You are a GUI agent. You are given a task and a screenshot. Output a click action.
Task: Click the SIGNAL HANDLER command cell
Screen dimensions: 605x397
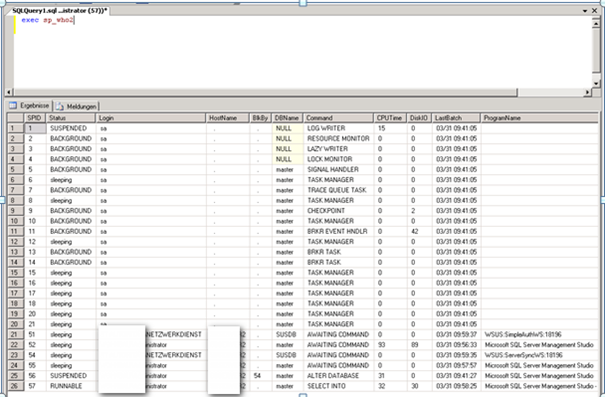(338, 169)
